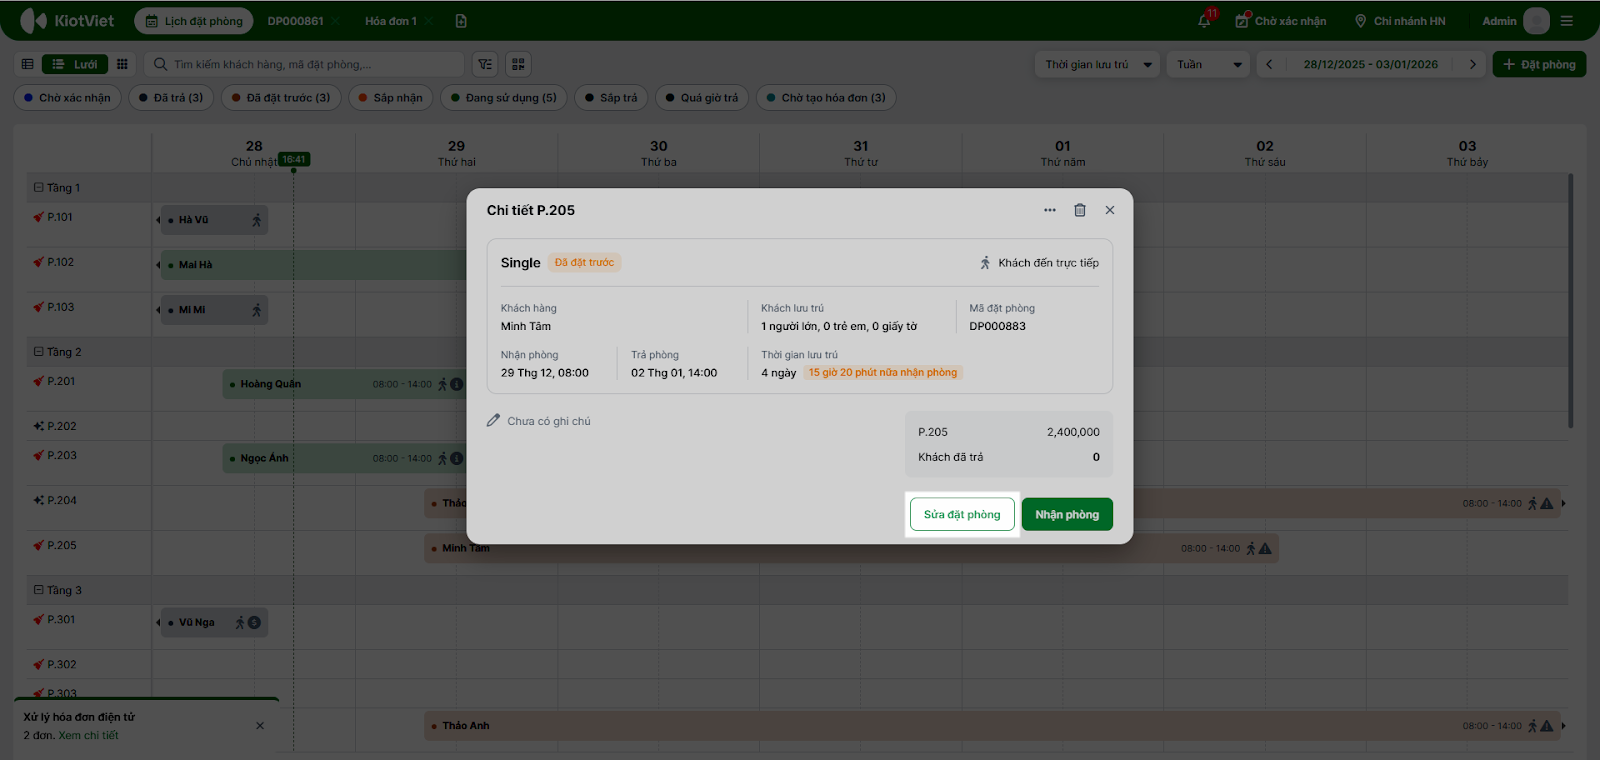The height and width of the screenshot is (760, 1600).
Task: Toggle the Quá giờ trả status filter
Action: coord(702,98)
